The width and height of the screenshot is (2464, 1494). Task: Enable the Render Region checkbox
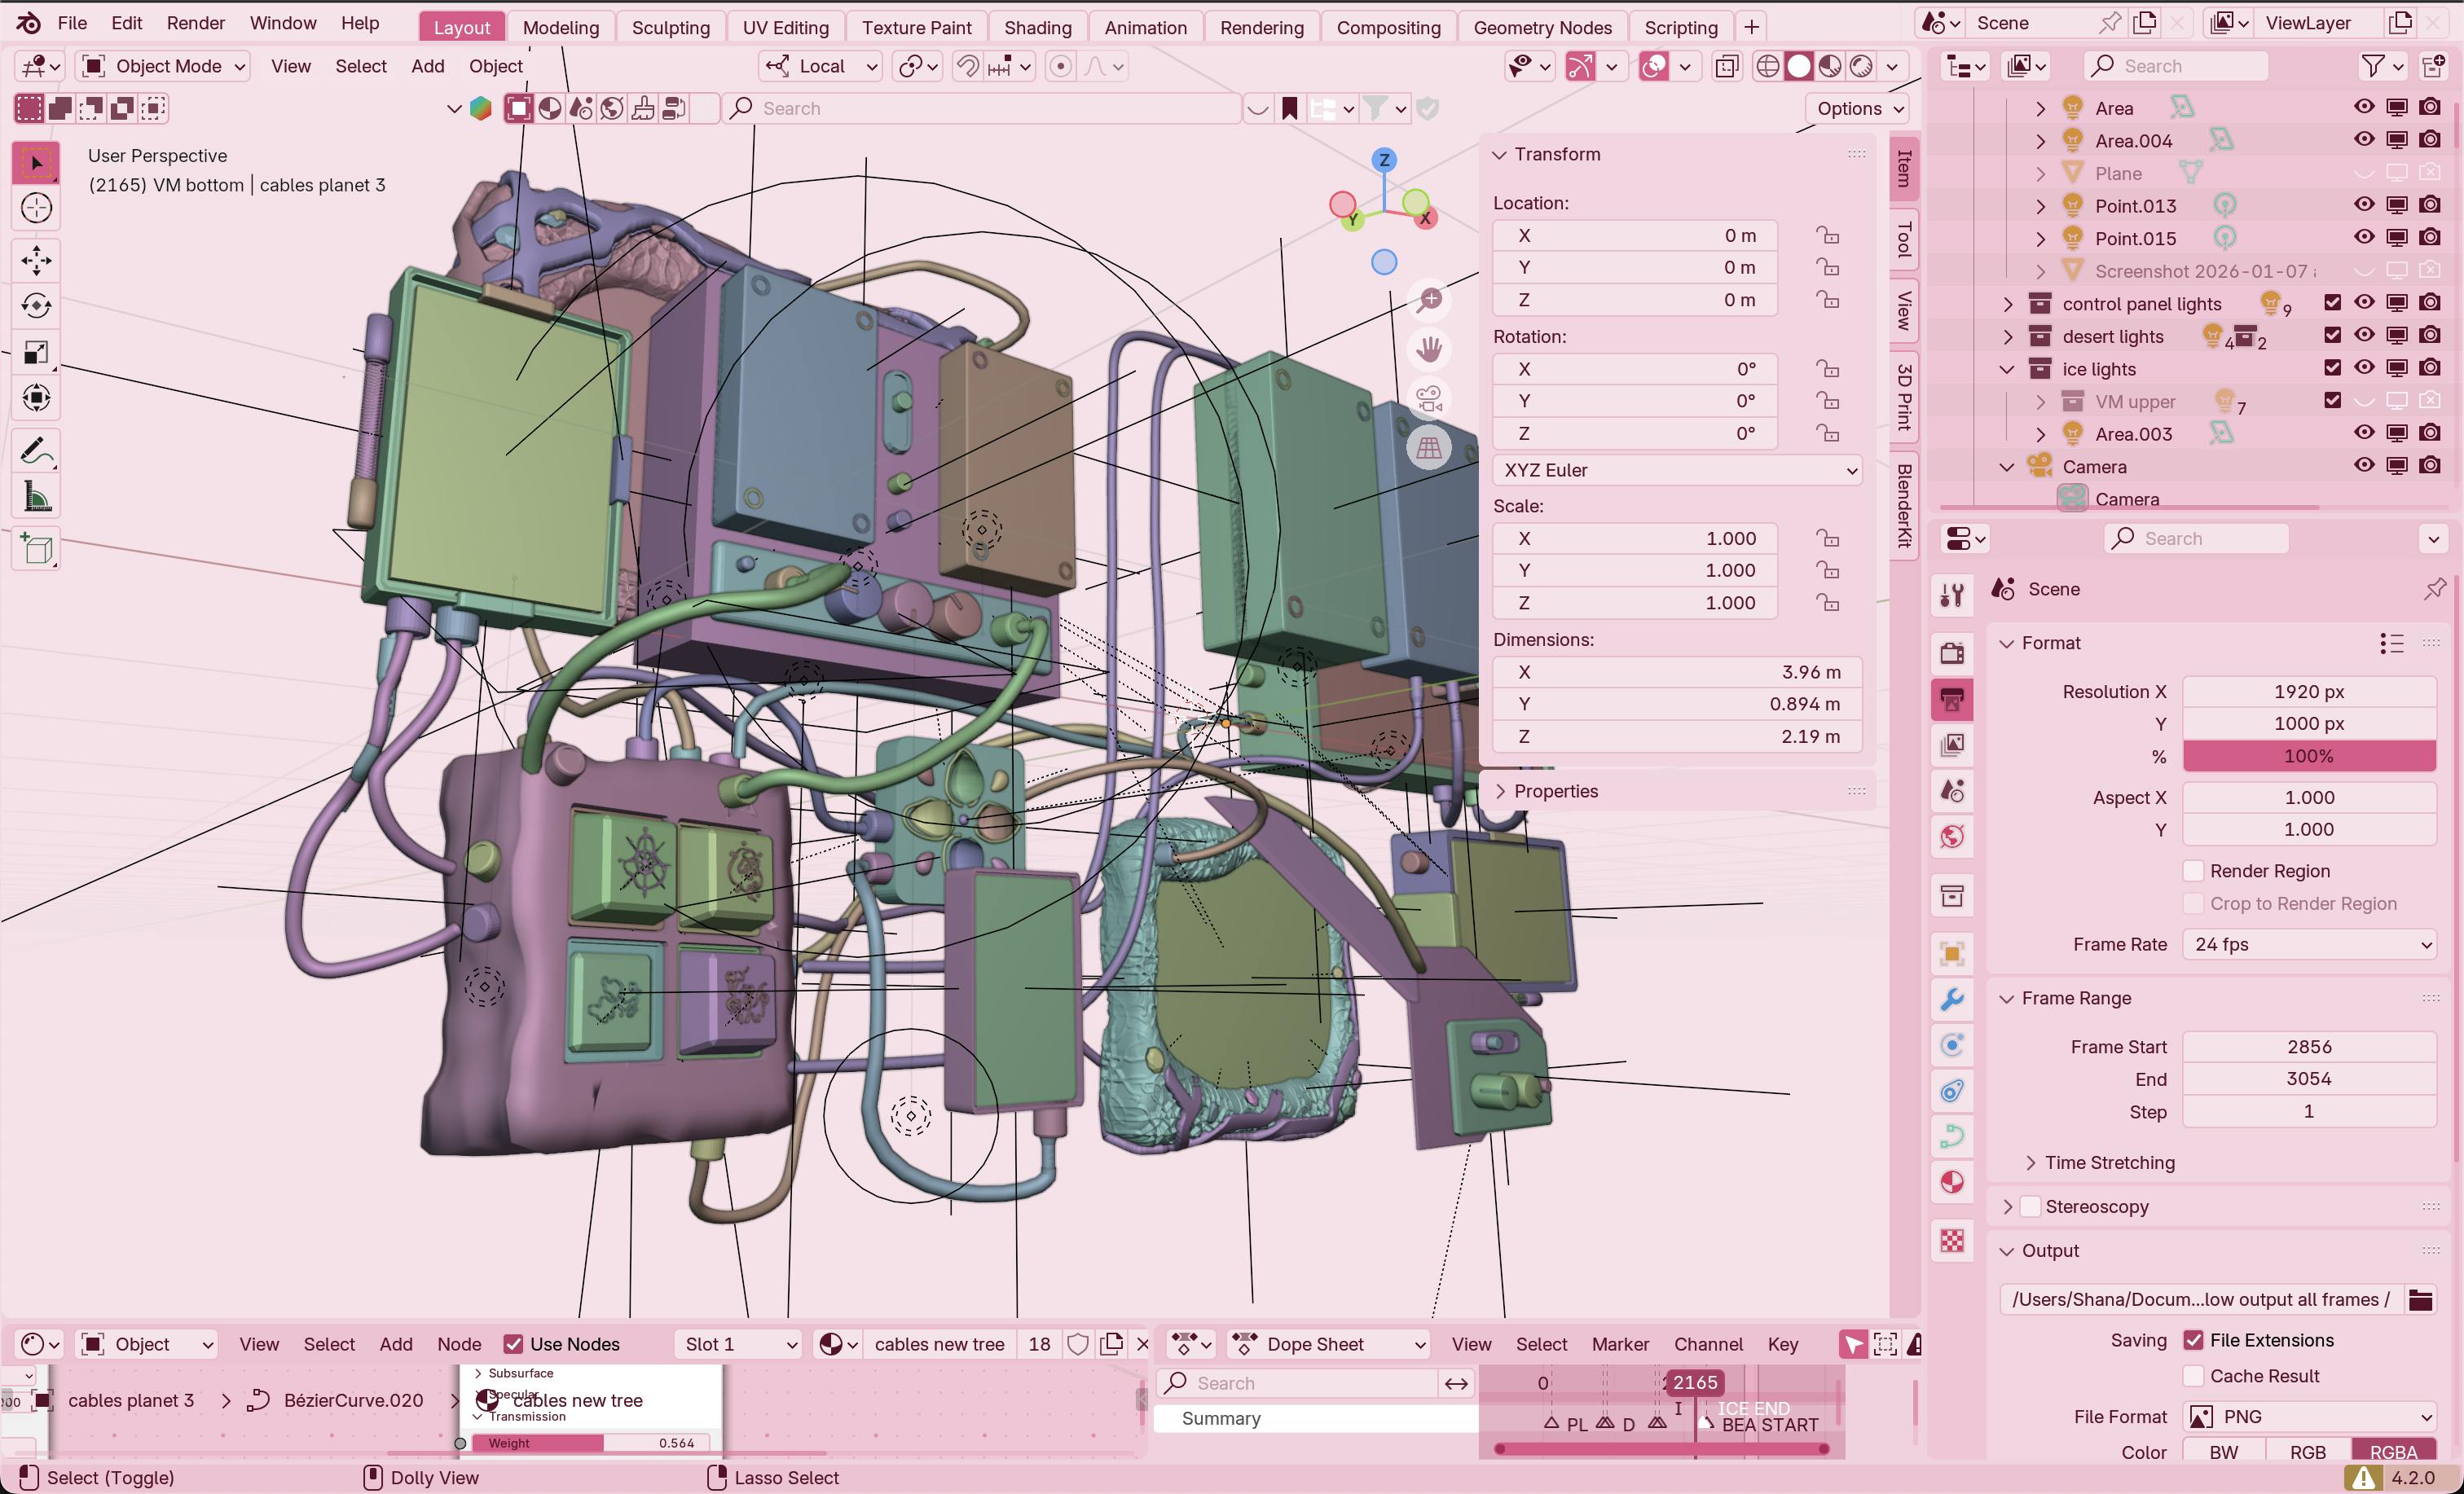(2193, 871)
